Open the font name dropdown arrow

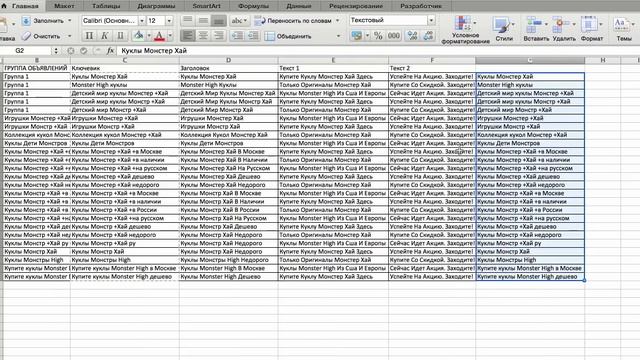142,20
